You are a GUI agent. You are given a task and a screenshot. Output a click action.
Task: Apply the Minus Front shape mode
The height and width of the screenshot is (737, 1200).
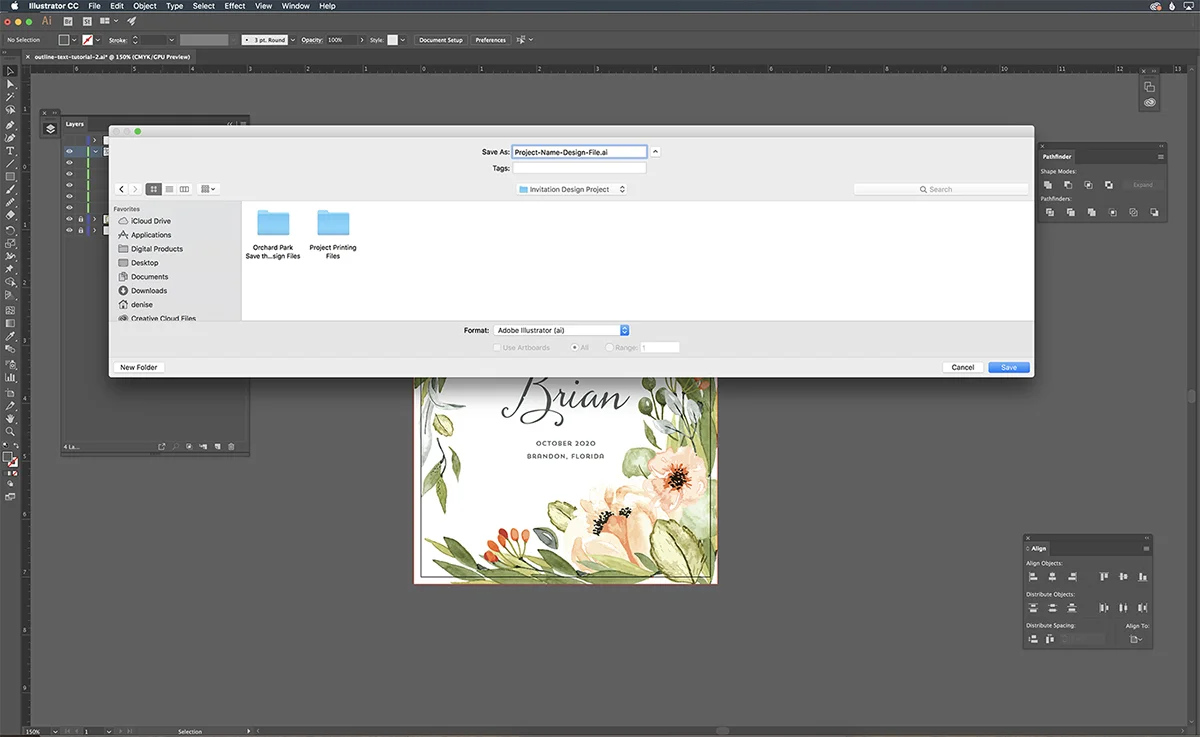[1068, 185]
